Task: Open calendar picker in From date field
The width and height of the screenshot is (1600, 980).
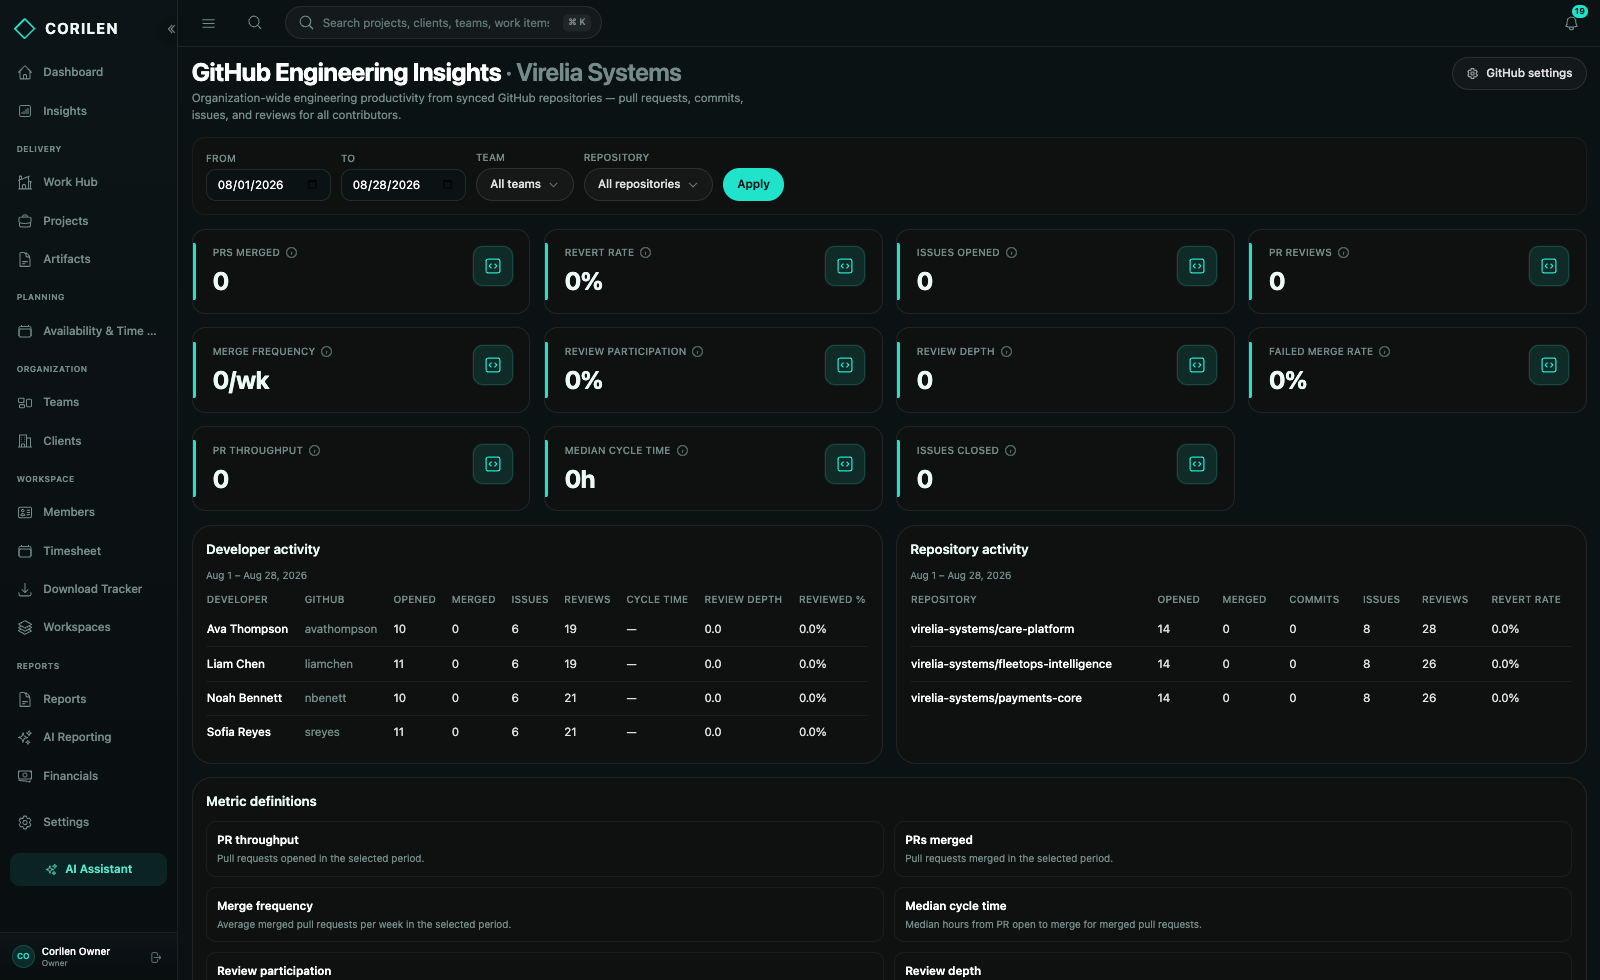Action: coord(313,185)
